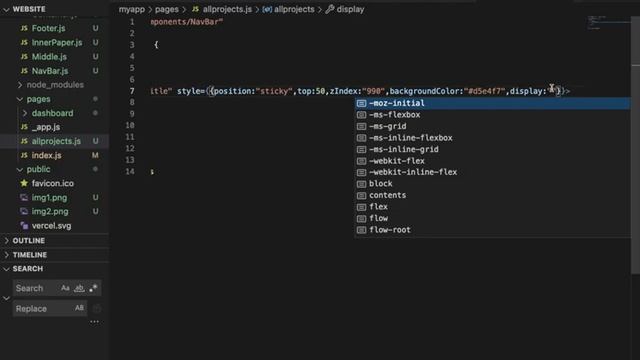
Task: Pick flow from autocomplete list
Action: pos(492,218)
